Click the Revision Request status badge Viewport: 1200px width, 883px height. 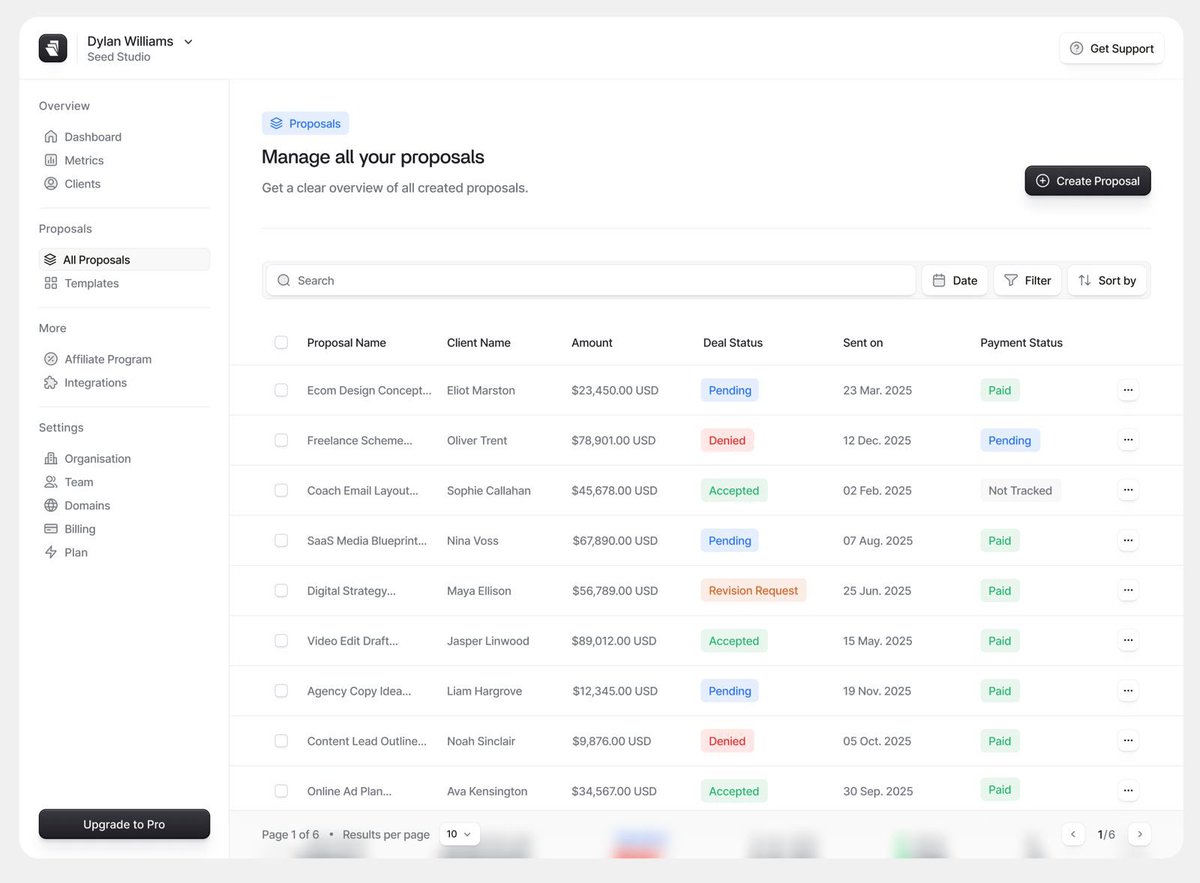[753, 591]
